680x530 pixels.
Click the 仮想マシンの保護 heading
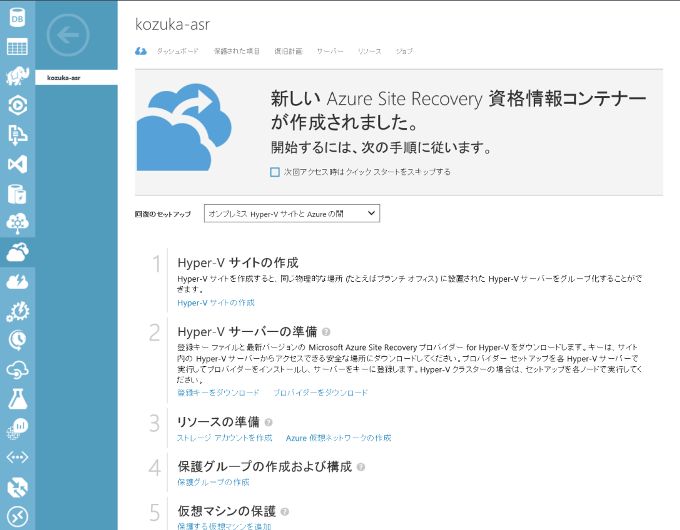tap(227, 511)
